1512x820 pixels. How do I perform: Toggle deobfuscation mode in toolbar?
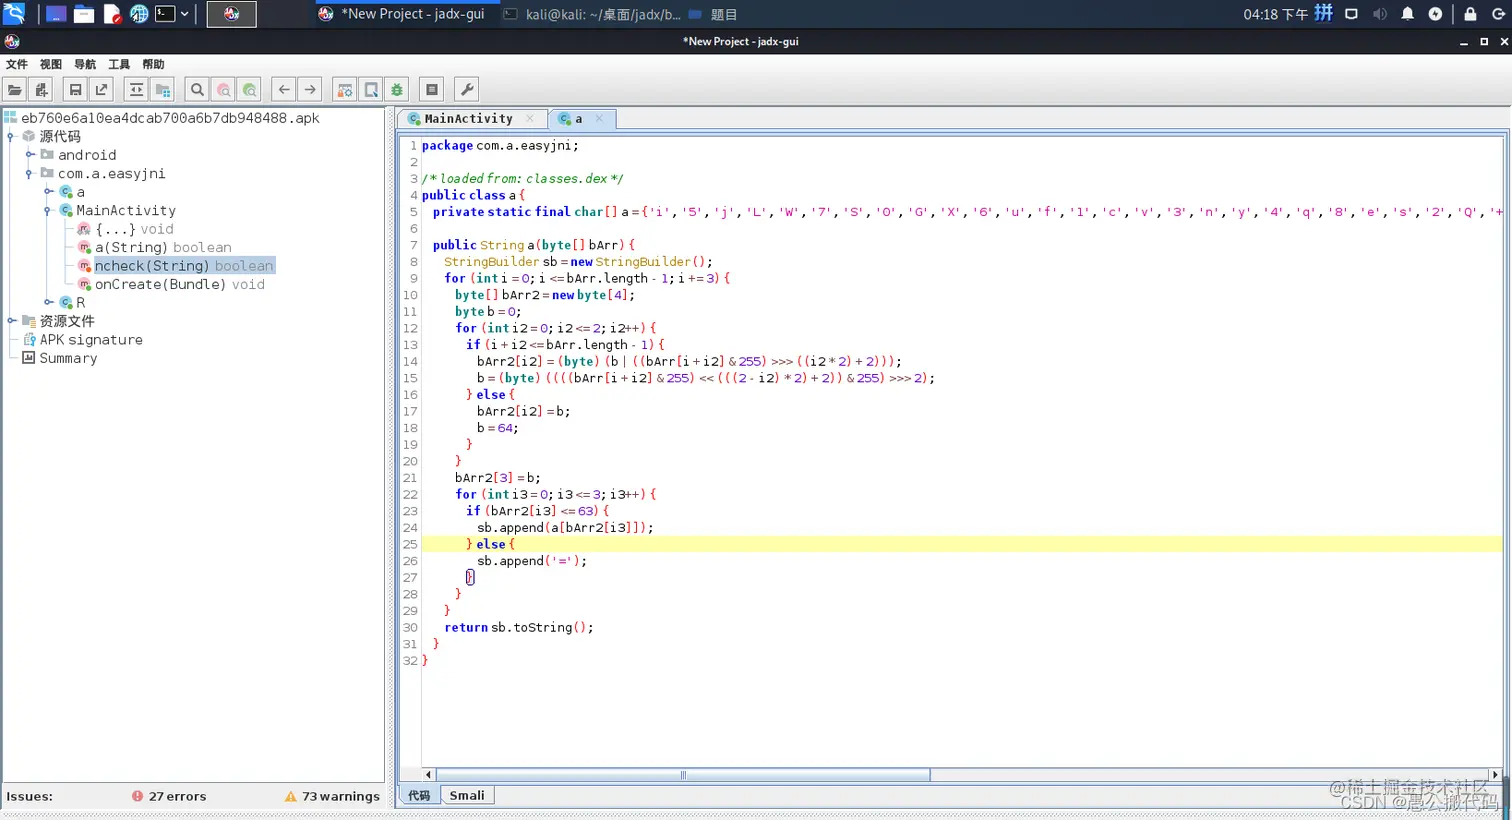coord(345,90)
